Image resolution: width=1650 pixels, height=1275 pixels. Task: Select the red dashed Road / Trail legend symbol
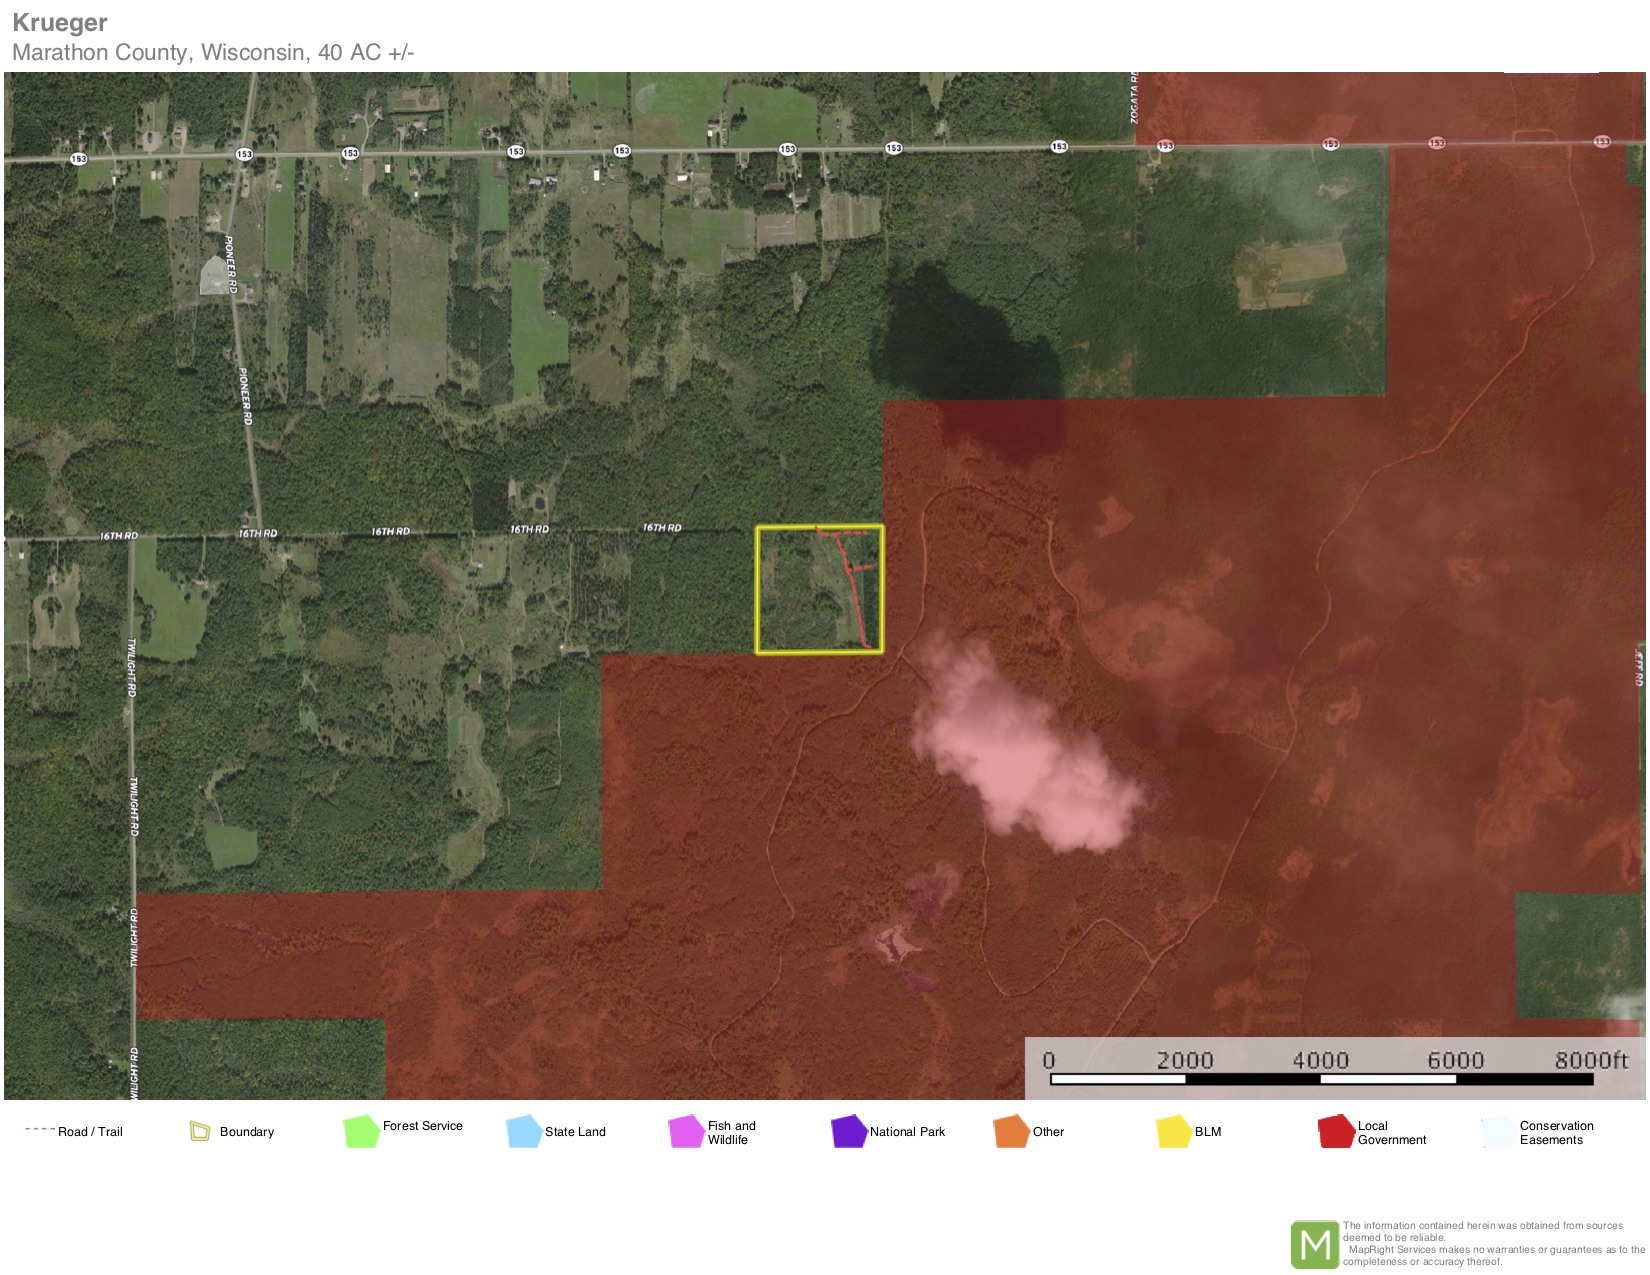[39, 1130]
